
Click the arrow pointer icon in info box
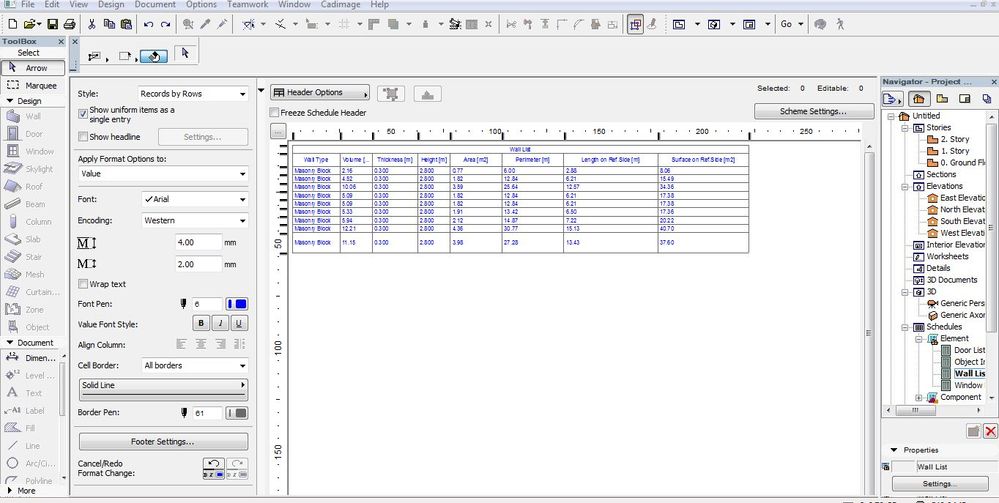point(185,54)
